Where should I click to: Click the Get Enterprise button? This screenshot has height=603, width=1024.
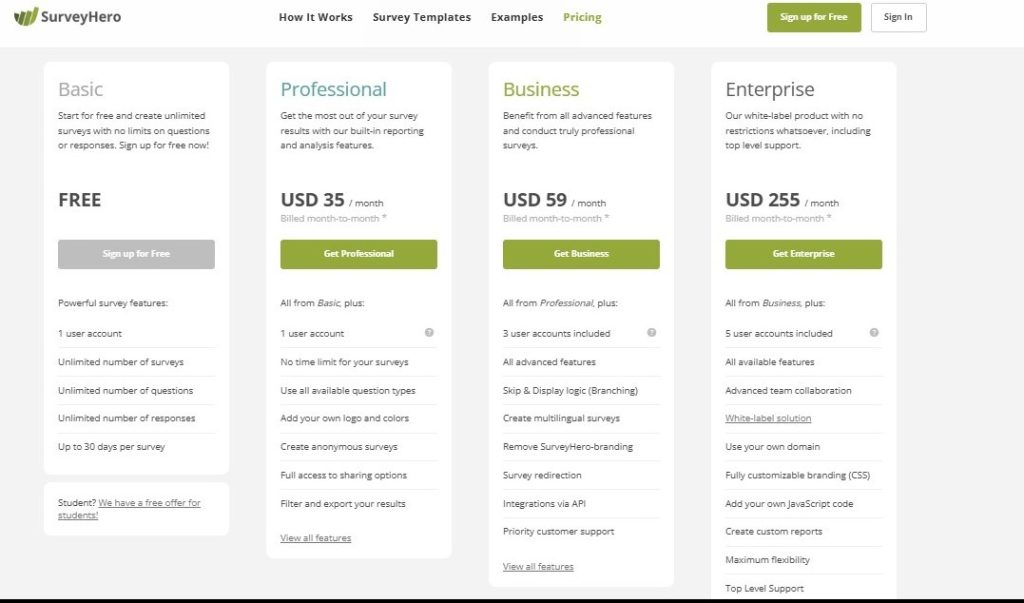(x=803, y=254)
